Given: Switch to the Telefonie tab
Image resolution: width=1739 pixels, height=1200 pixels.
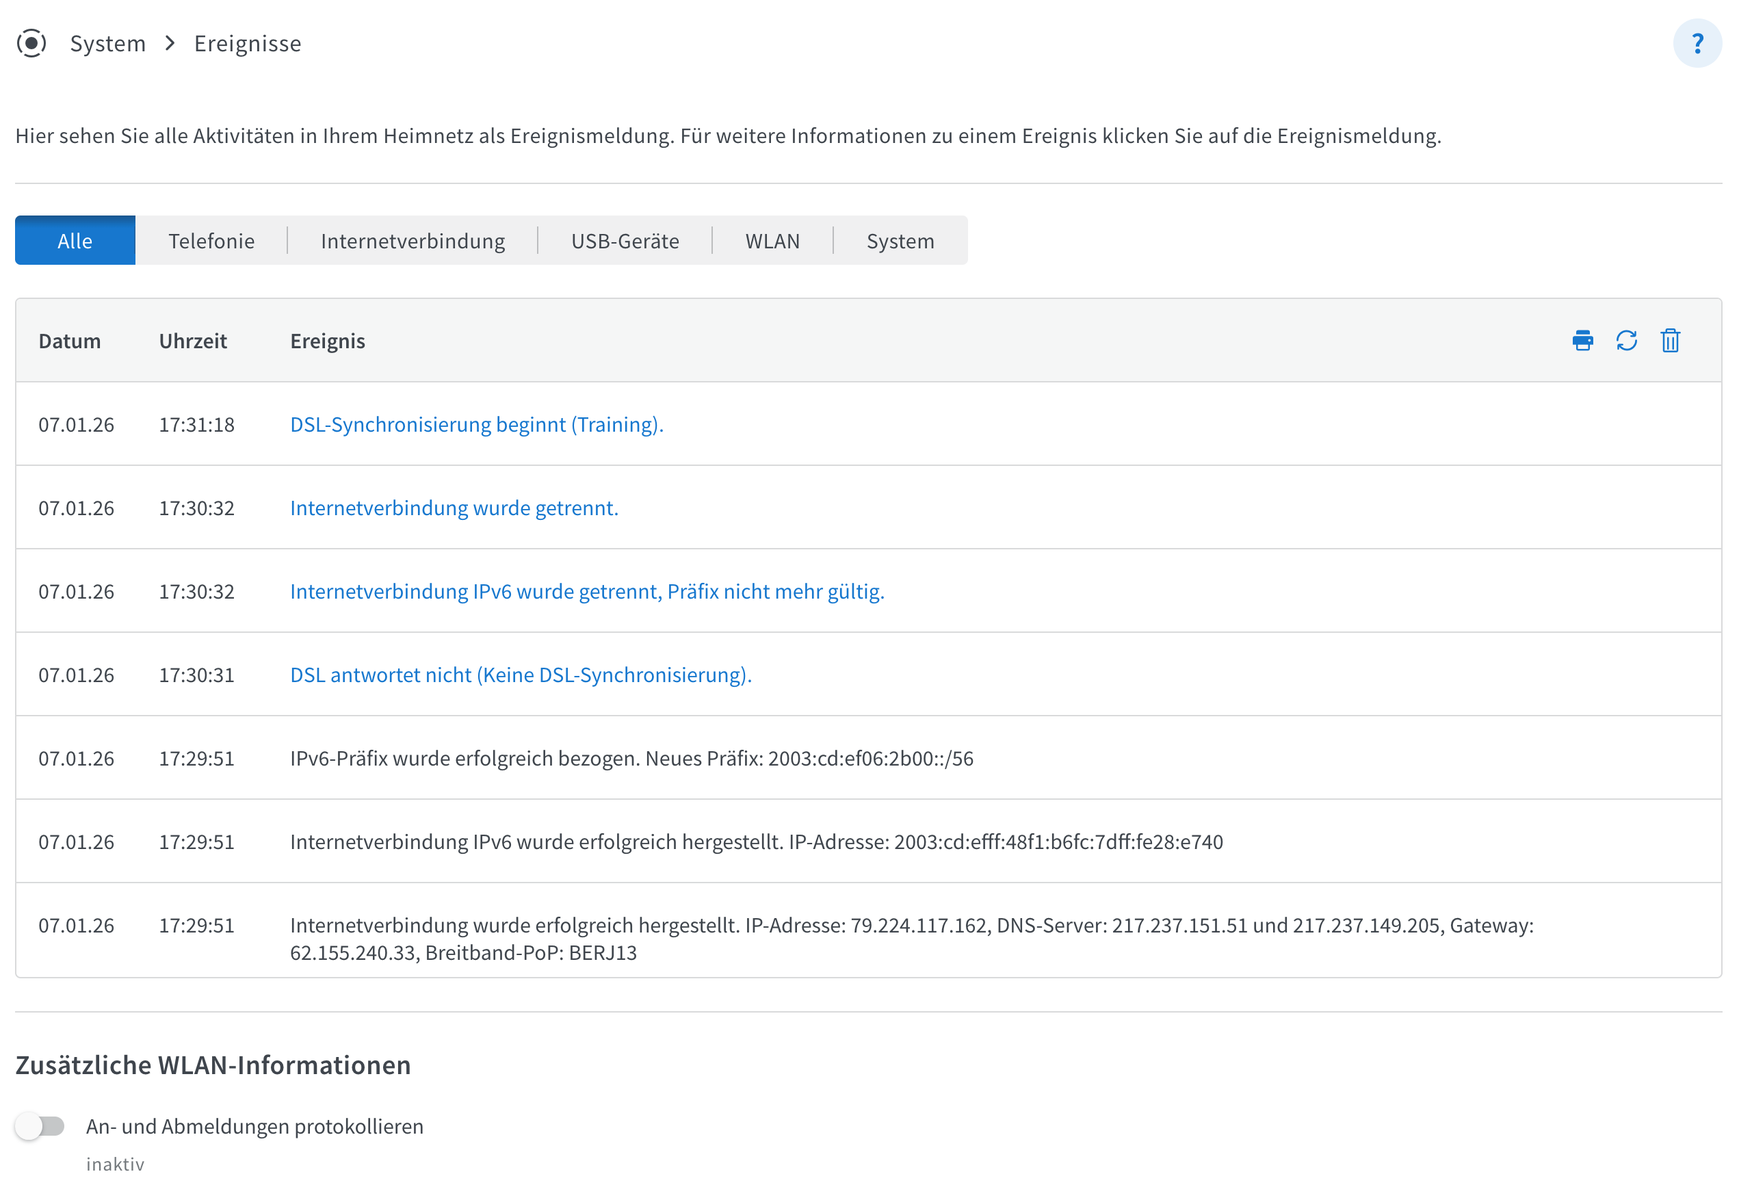Looking at the screenshot, I should tap(211, 241).
